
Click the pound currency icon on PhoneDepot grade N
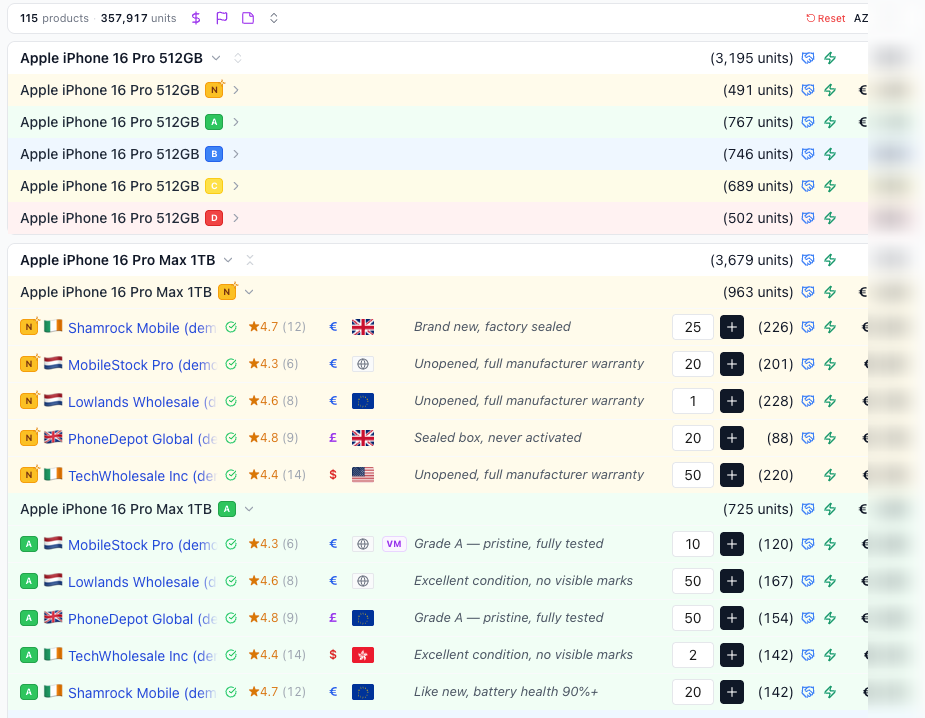click(x=333, y=438)
